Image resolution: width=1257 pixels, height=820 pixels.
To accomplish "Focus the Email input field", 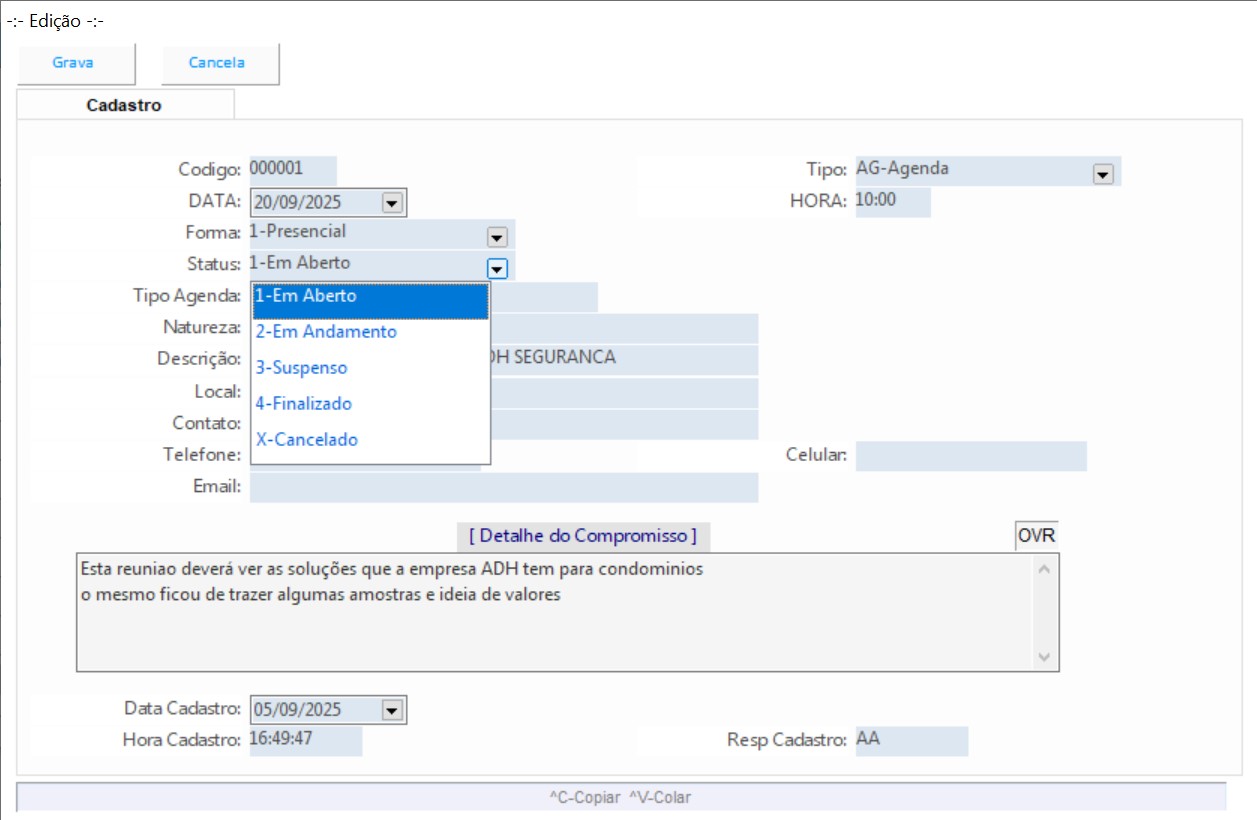I will click(x=504, y=487).
